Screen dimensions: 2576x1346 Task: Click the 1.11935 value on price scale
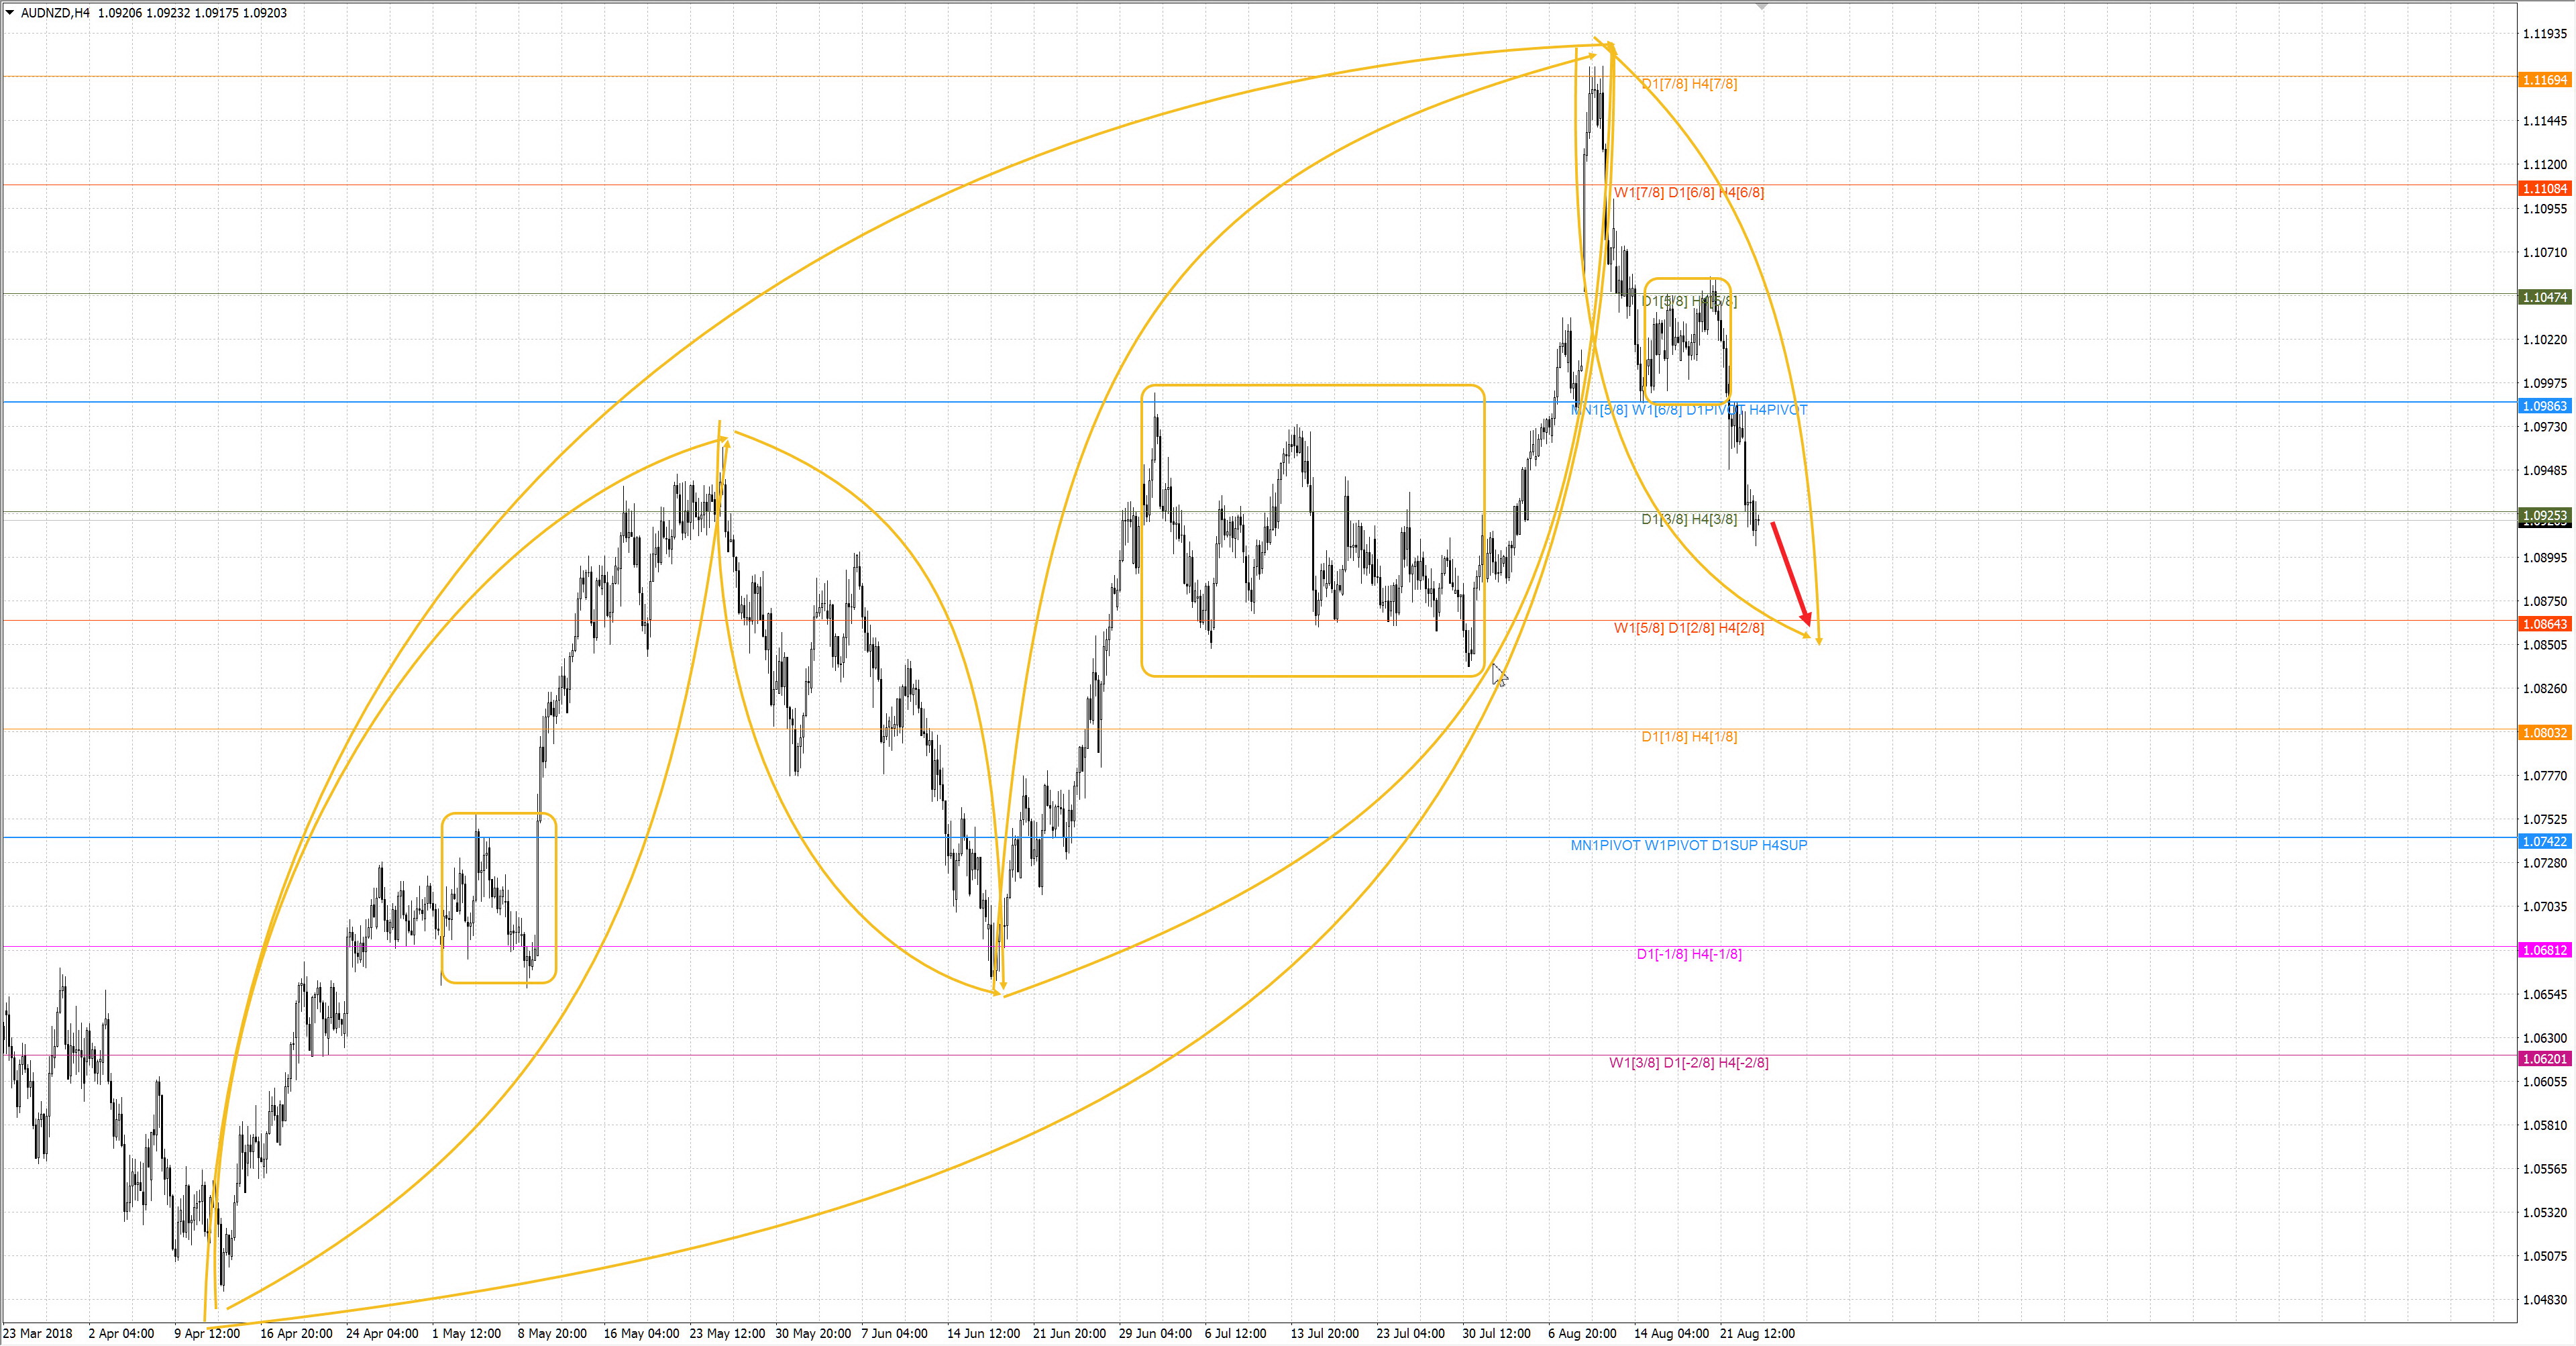(x=2544, y=34)
